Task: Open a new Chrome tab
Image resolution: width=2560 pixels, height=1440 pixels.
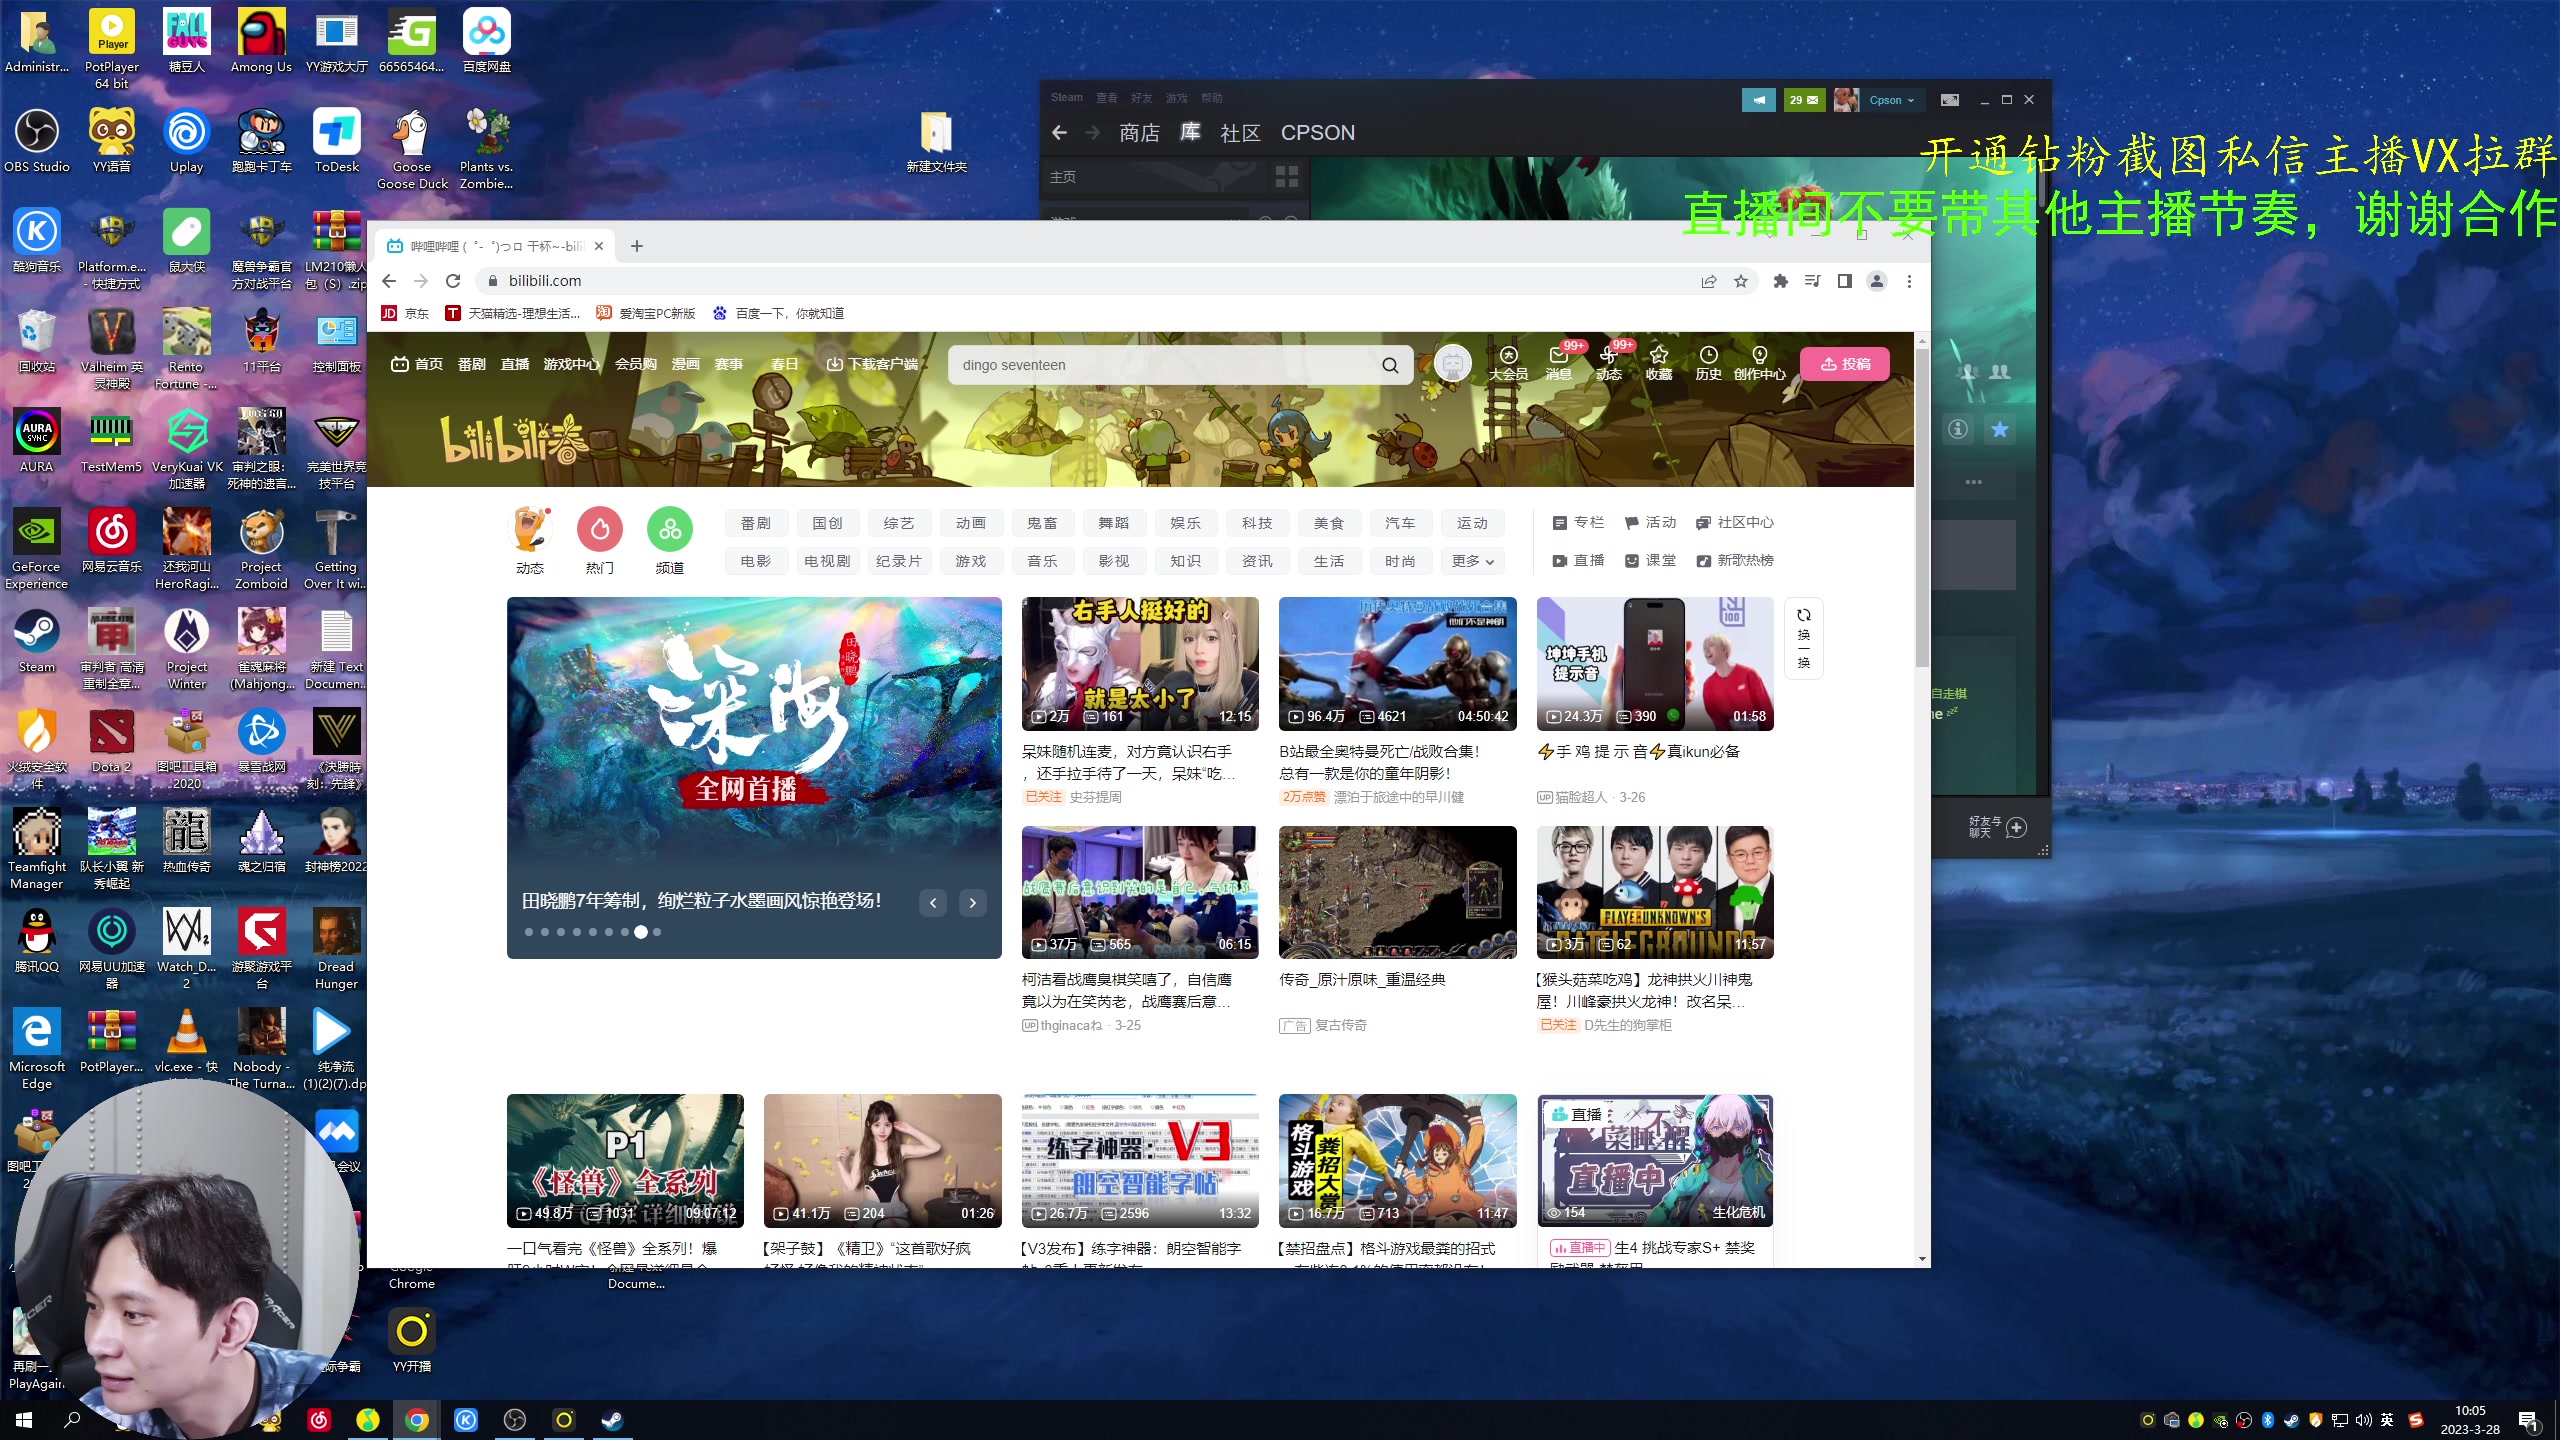Action: click(x=637, y=246)
